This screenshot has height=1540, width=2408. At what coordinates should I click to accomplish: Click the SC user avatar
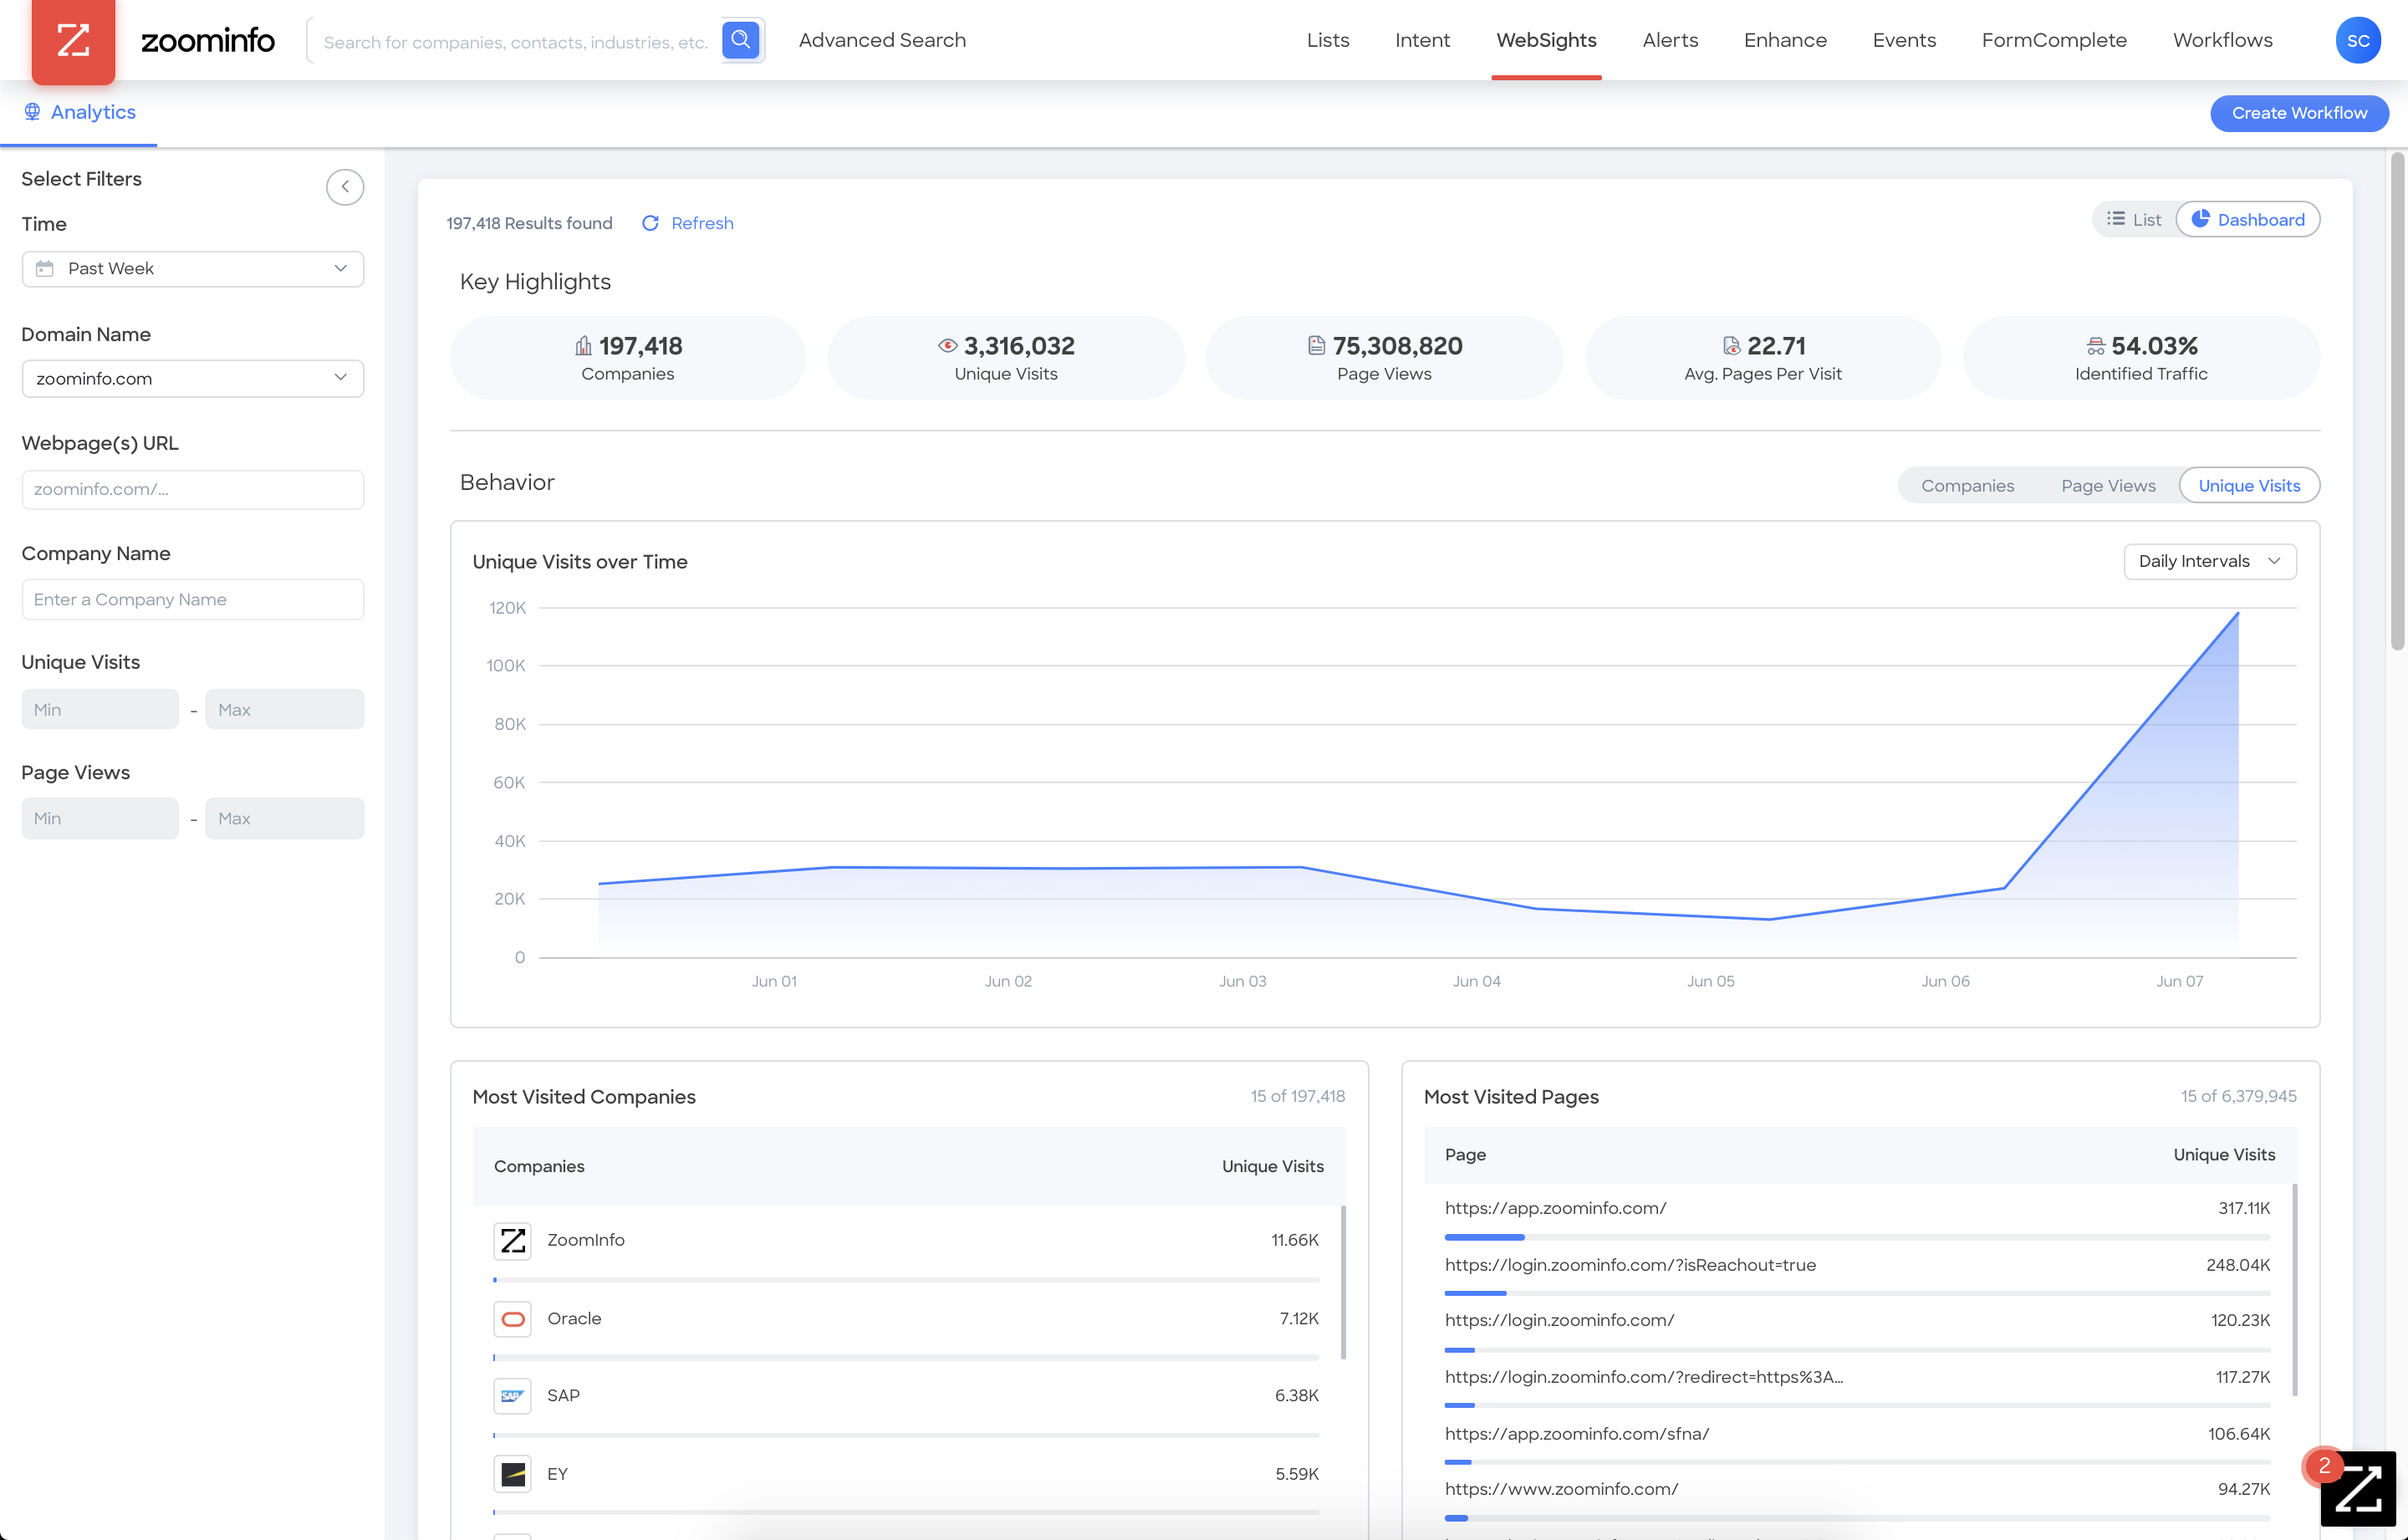click(x=2357, y=41)
